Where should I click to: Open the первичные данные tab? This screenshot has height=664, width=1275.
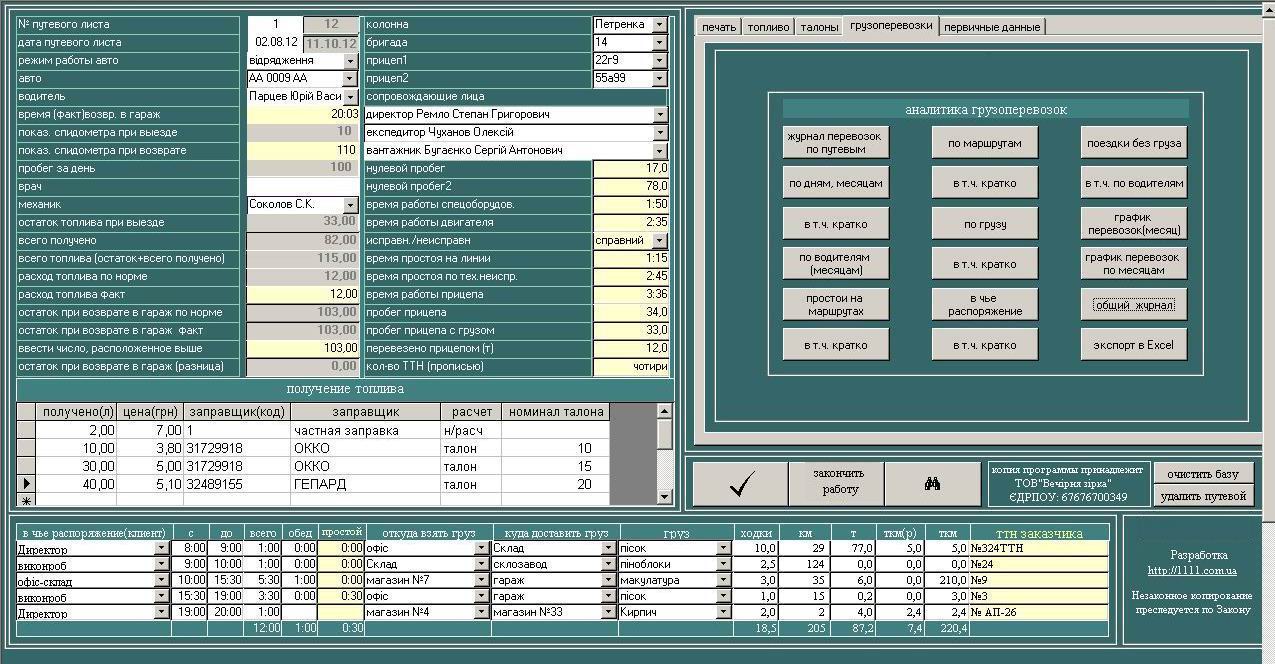(x=992, y=27)
